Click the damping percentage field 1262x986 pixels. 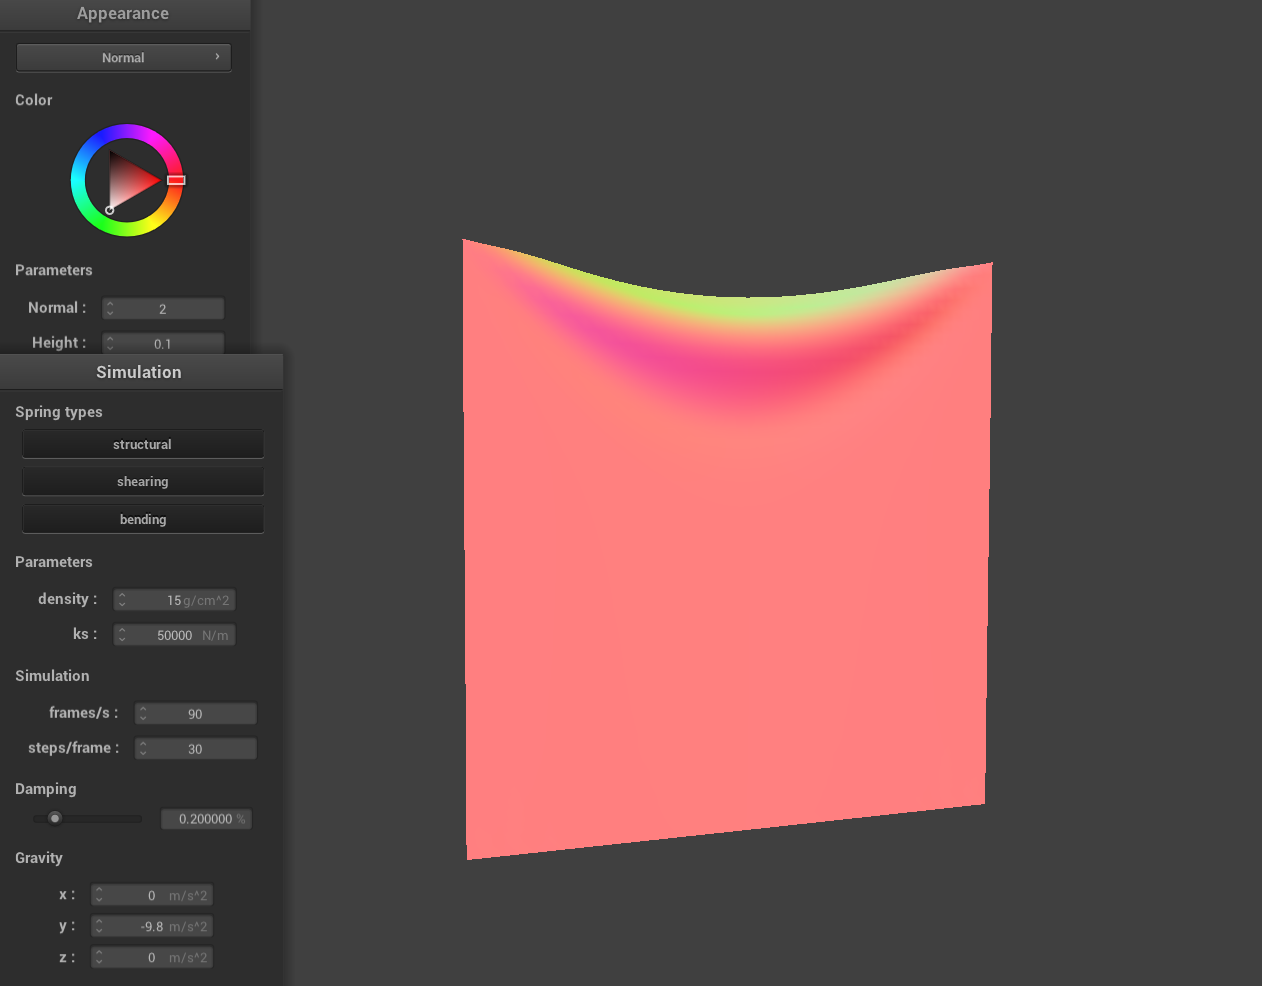point(206,819)
